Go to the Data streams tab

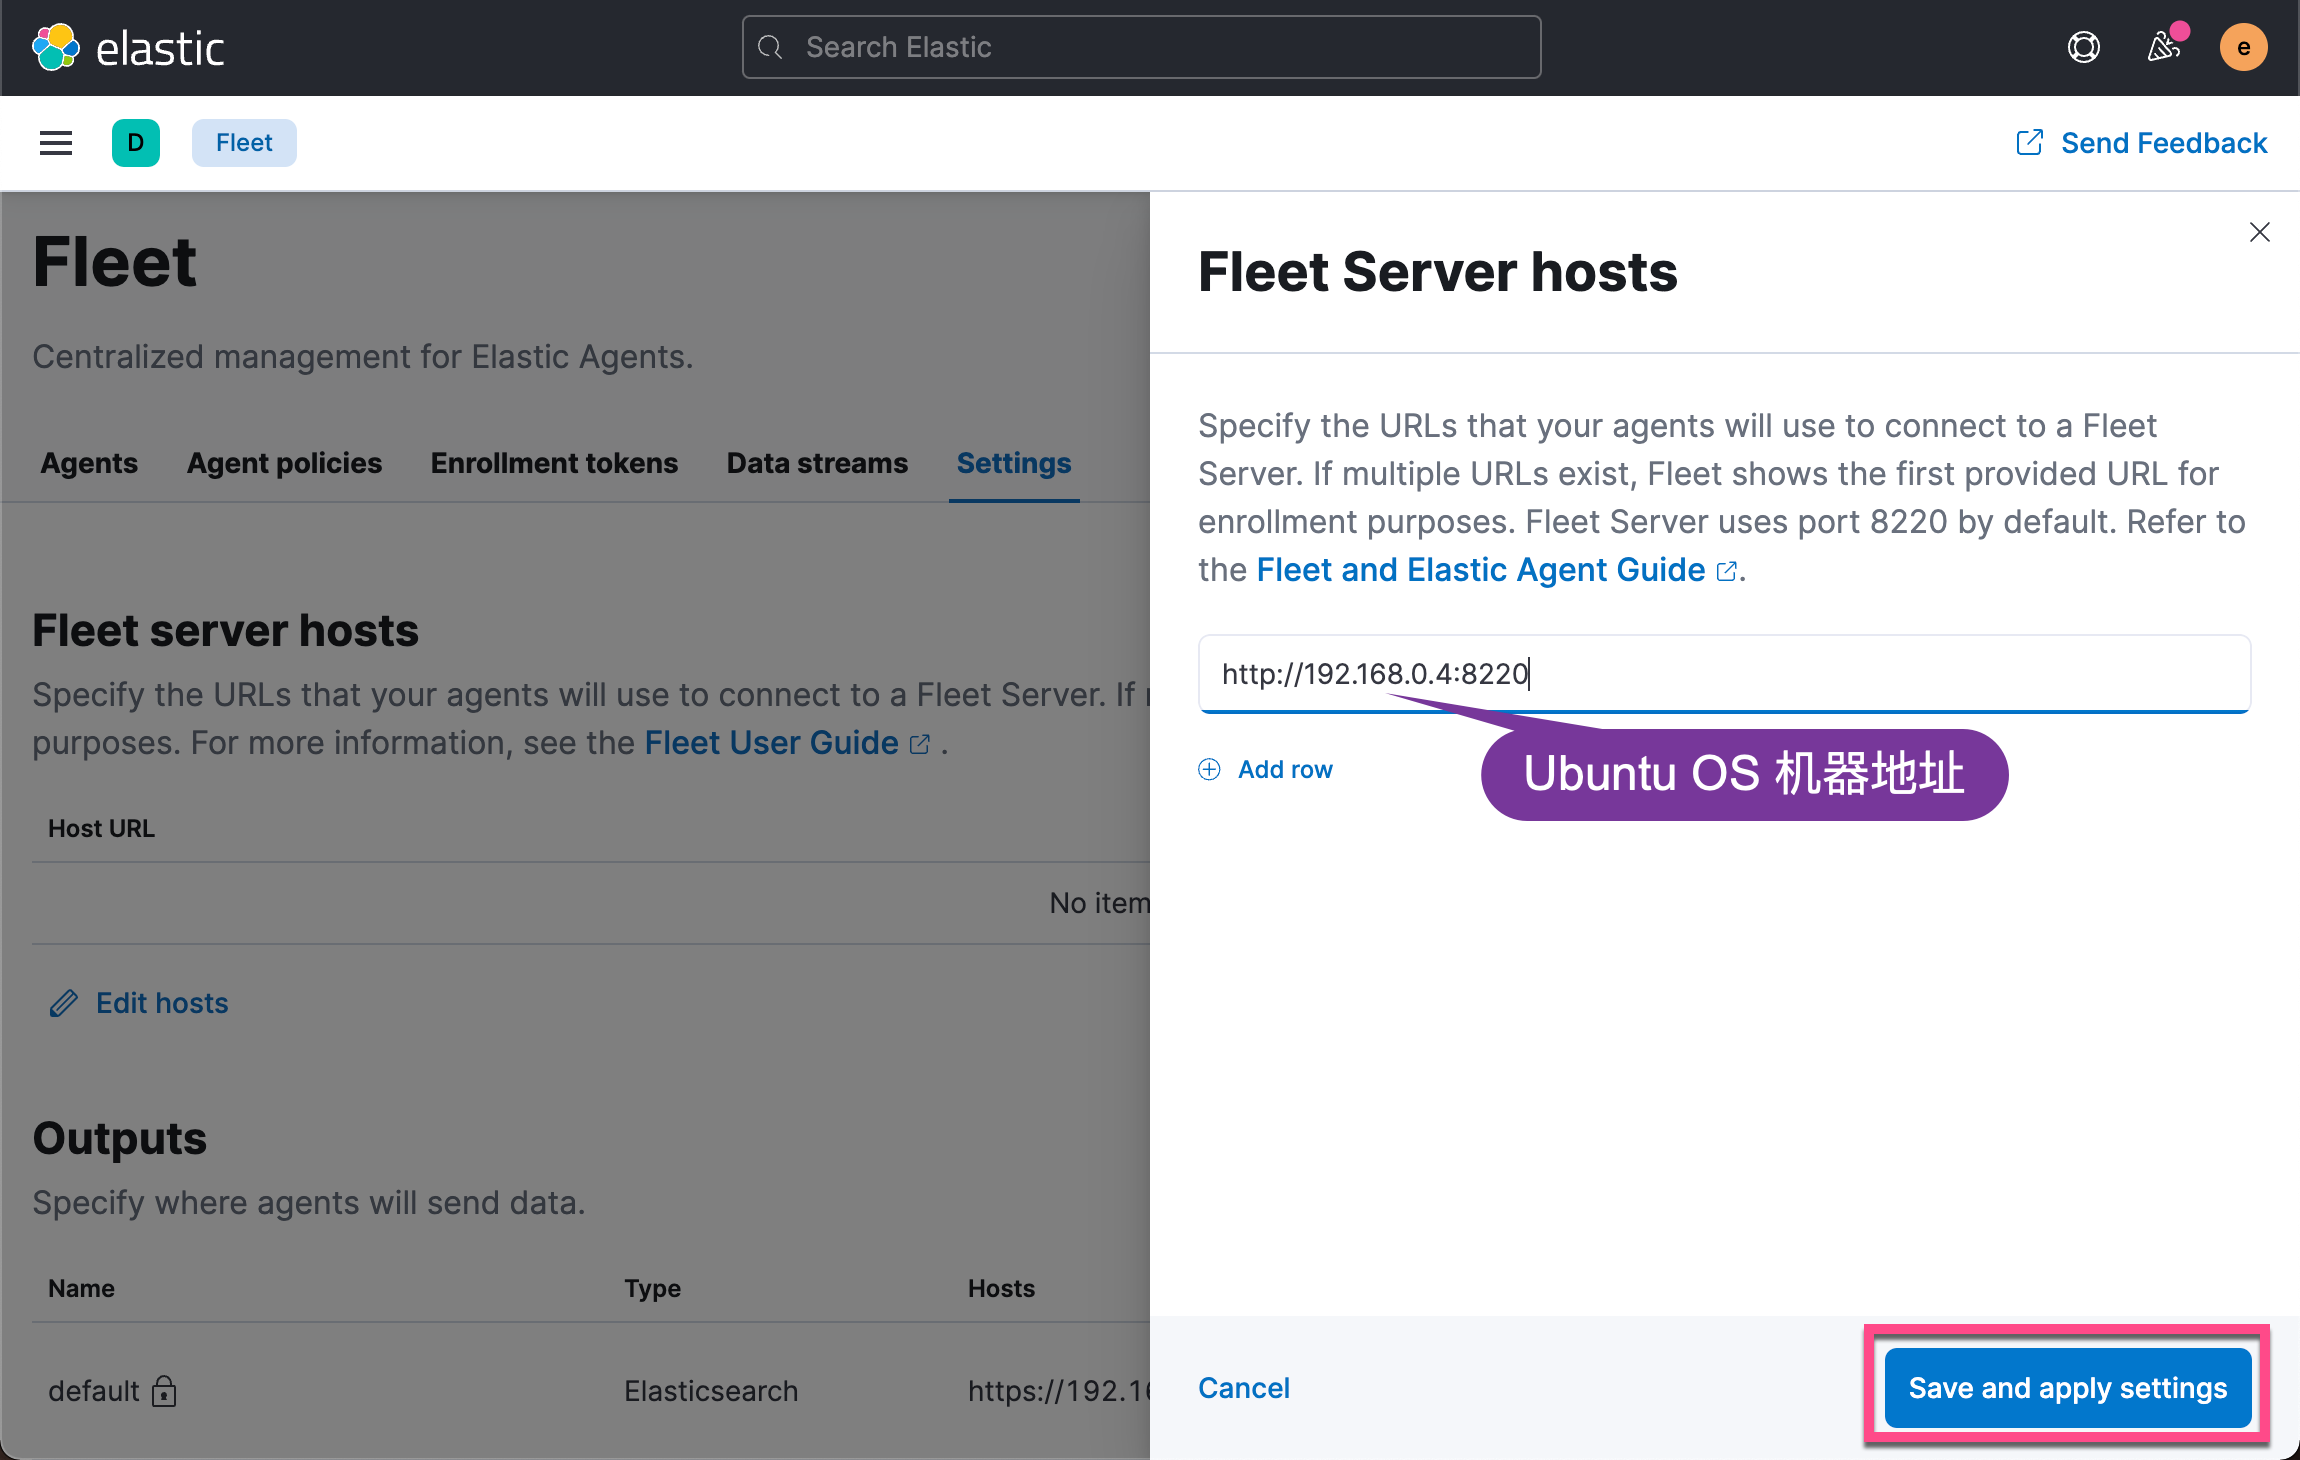[817, 463]
